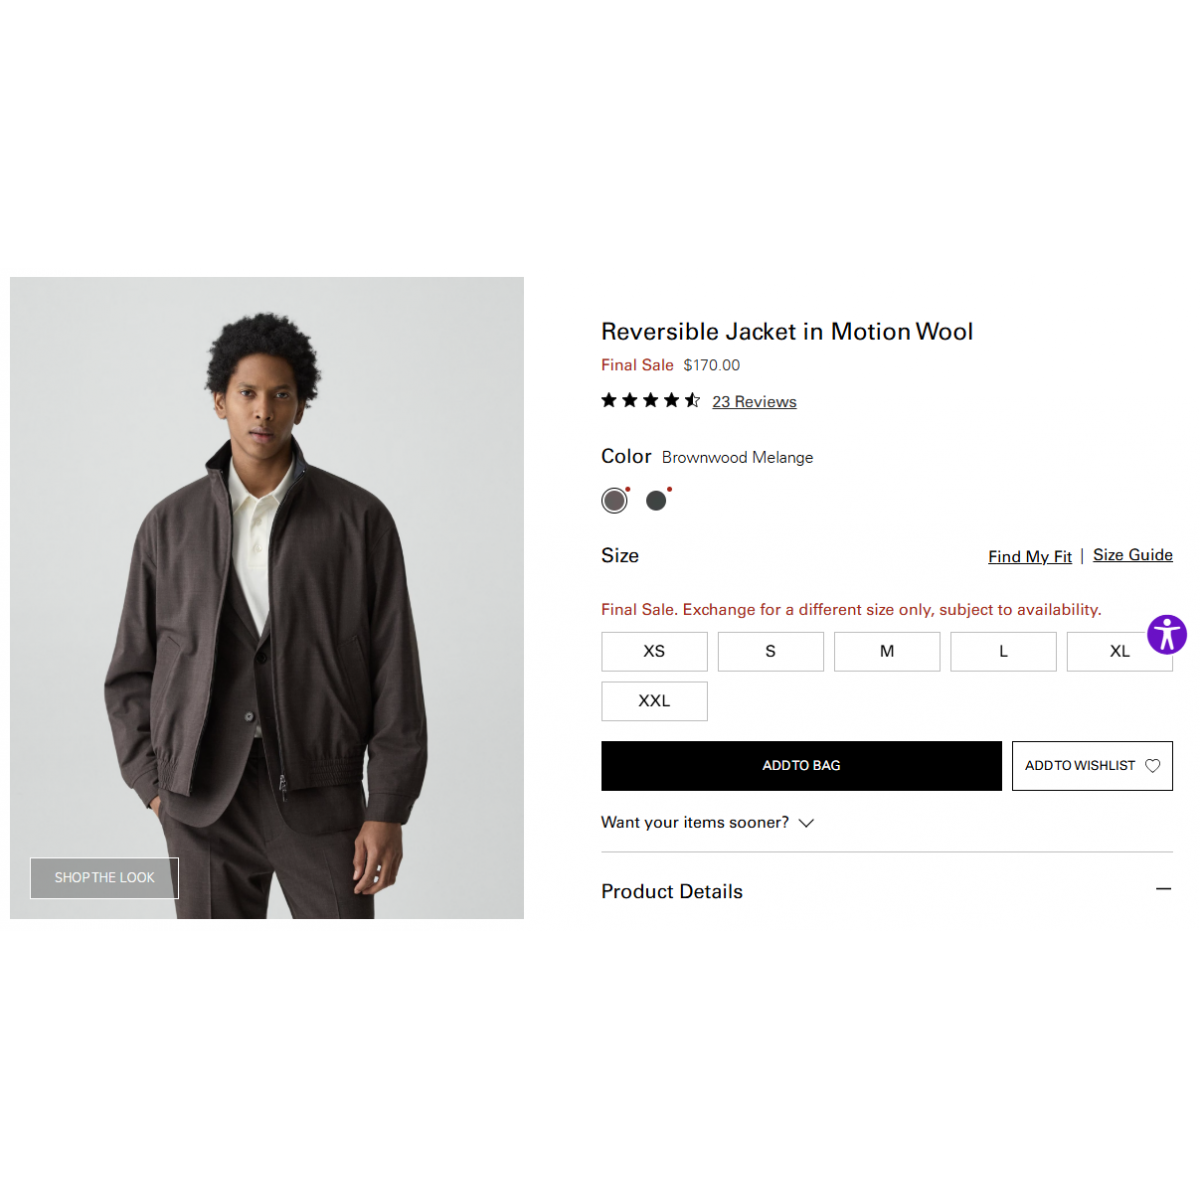Select the Brownwood Melange color swatch
This screenshot has height=1200, width=1200.
(x=614, y=500)
